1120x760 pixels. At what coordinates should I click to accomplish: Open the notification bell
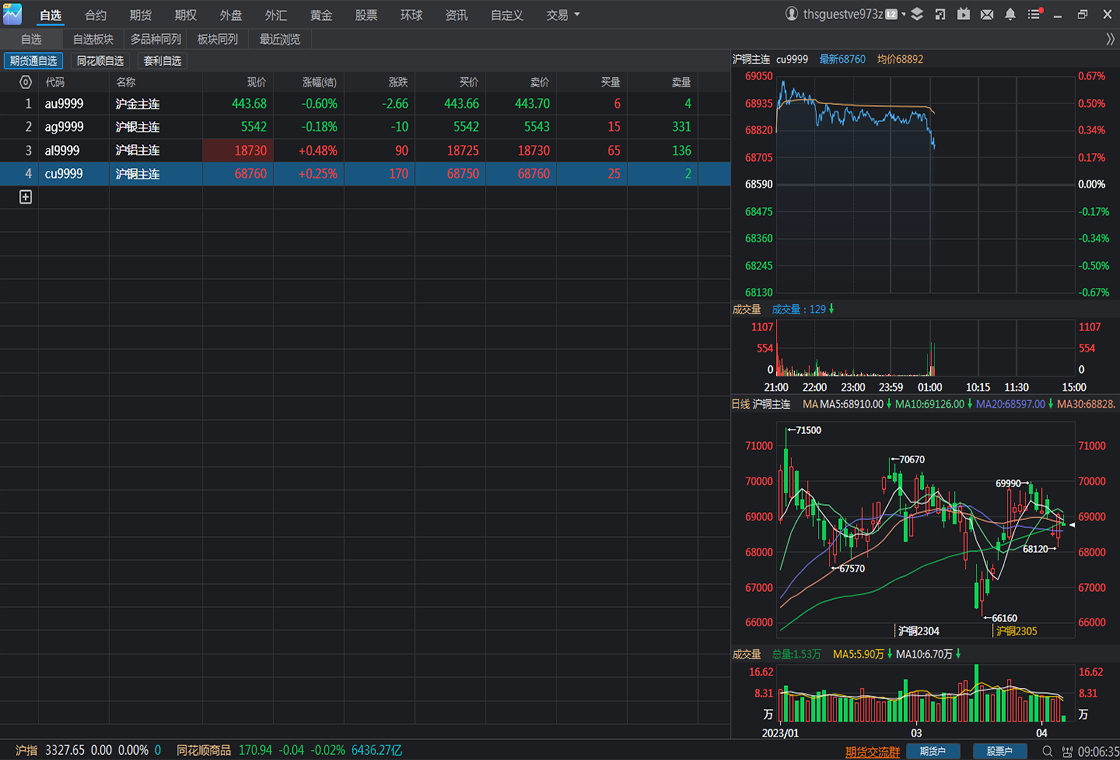click(x=1010, y=14)
